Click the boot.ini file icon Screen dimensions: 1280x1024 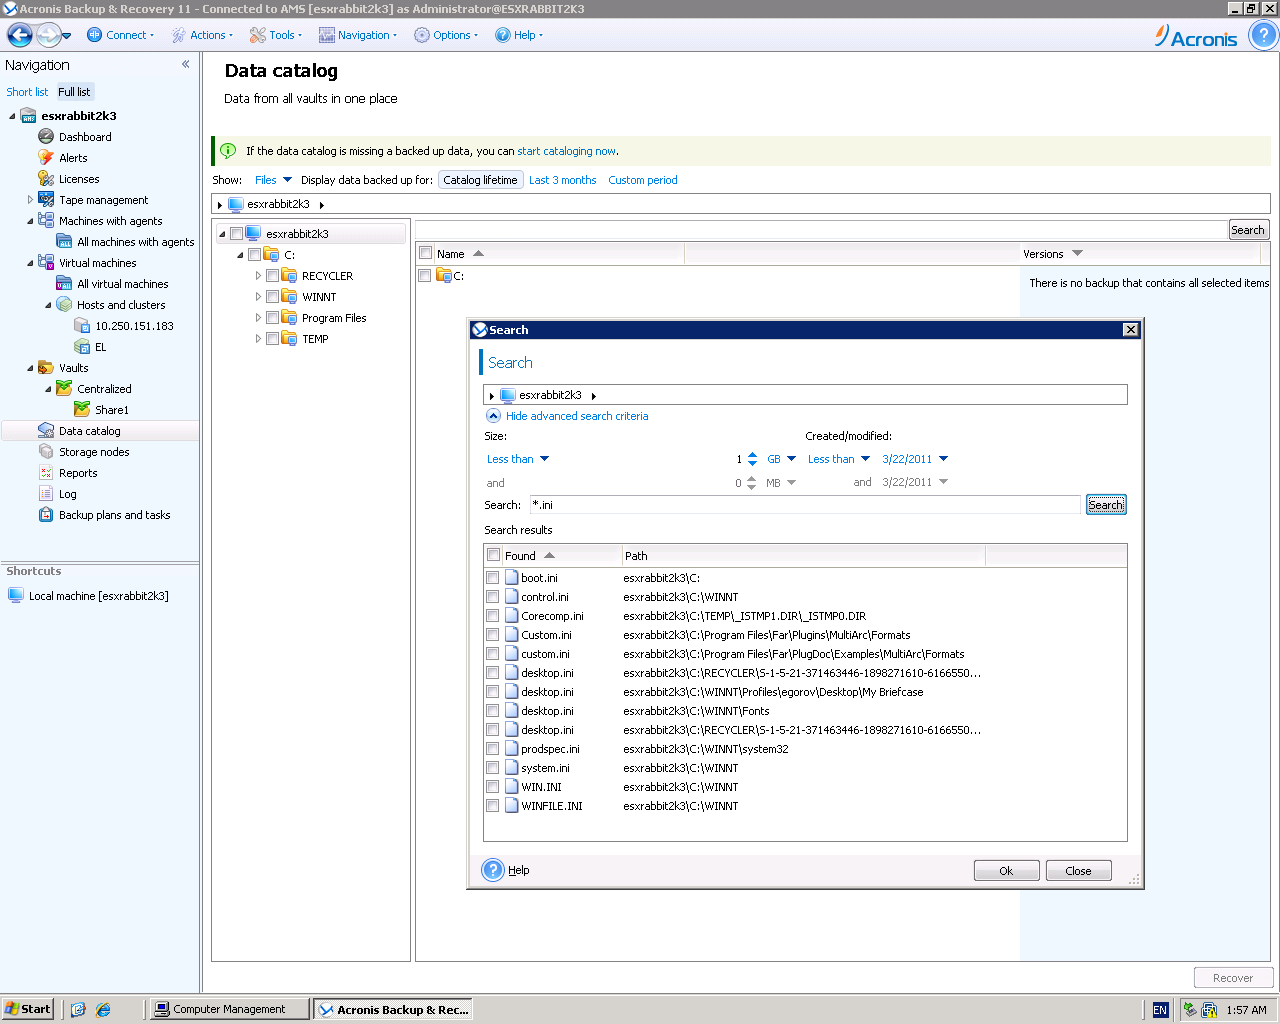coord(512,578)
